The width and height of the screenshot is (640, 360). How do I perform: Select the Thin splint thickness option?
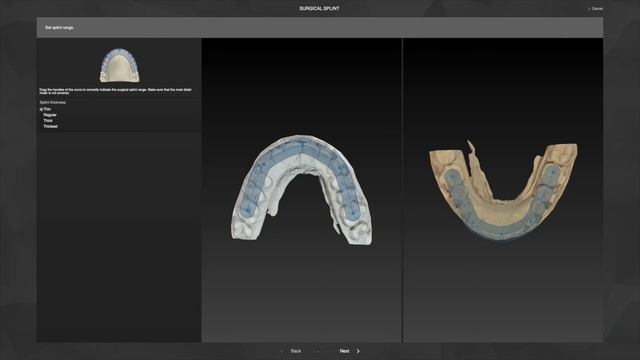[x=45, y=109]
